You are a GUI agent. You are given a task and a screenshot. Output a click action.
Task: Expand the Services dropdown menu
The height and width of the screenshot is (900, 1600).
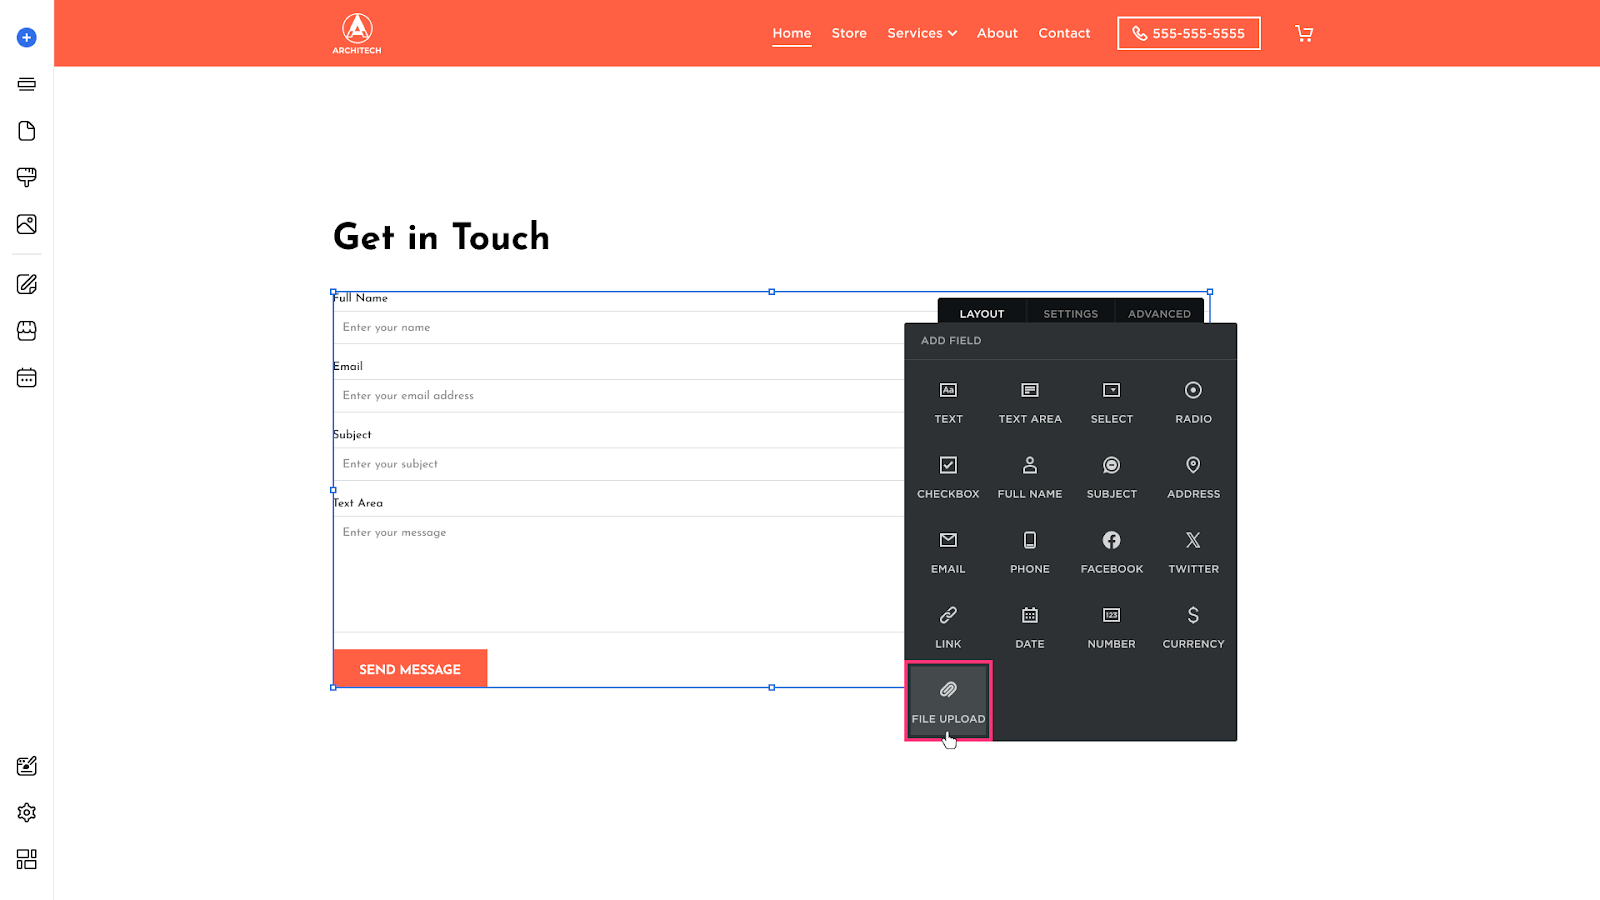922,33
